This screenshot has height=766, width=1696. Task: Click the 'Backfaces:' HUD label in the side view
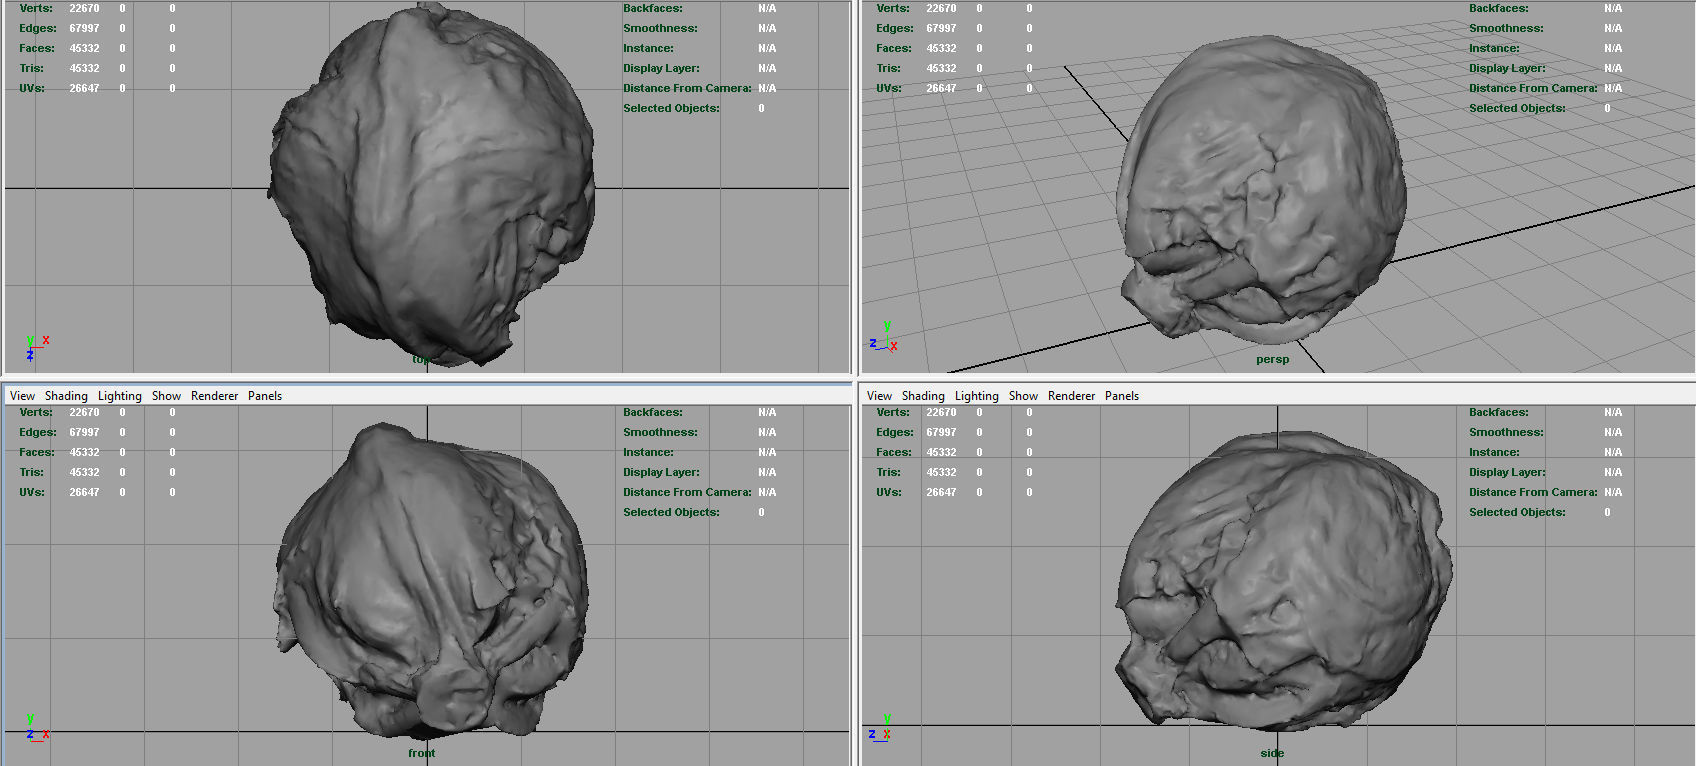[1499, 412]
